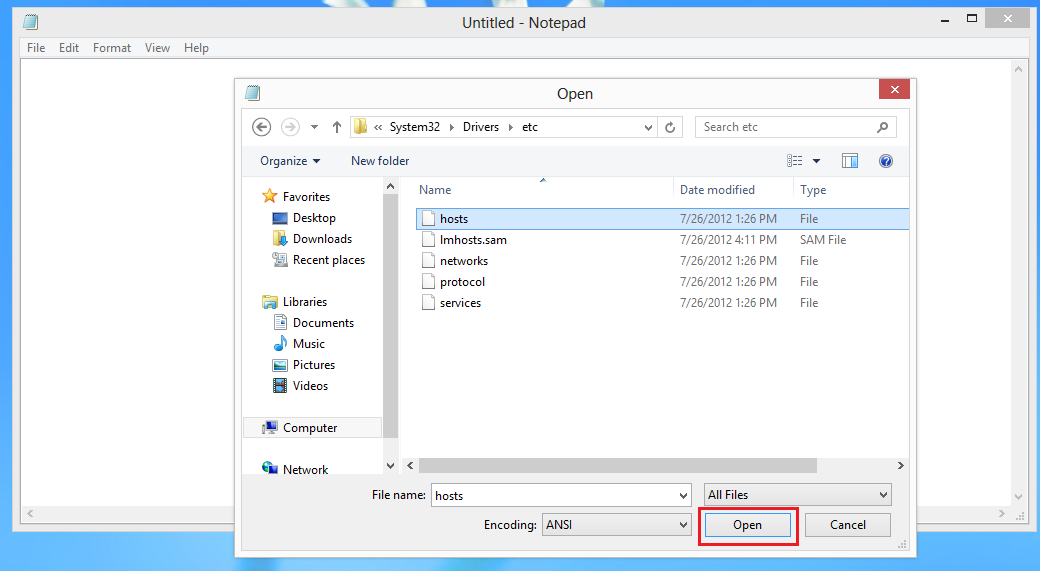Click the services file icon
The image size is (1040, 571).
(428, 303)
